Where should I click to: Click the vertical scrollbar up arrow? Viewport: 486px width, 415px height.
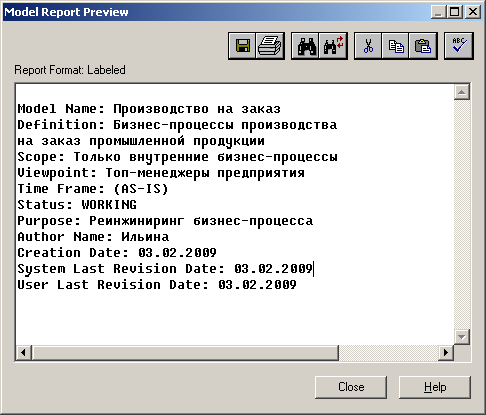[x=462, y=92]
